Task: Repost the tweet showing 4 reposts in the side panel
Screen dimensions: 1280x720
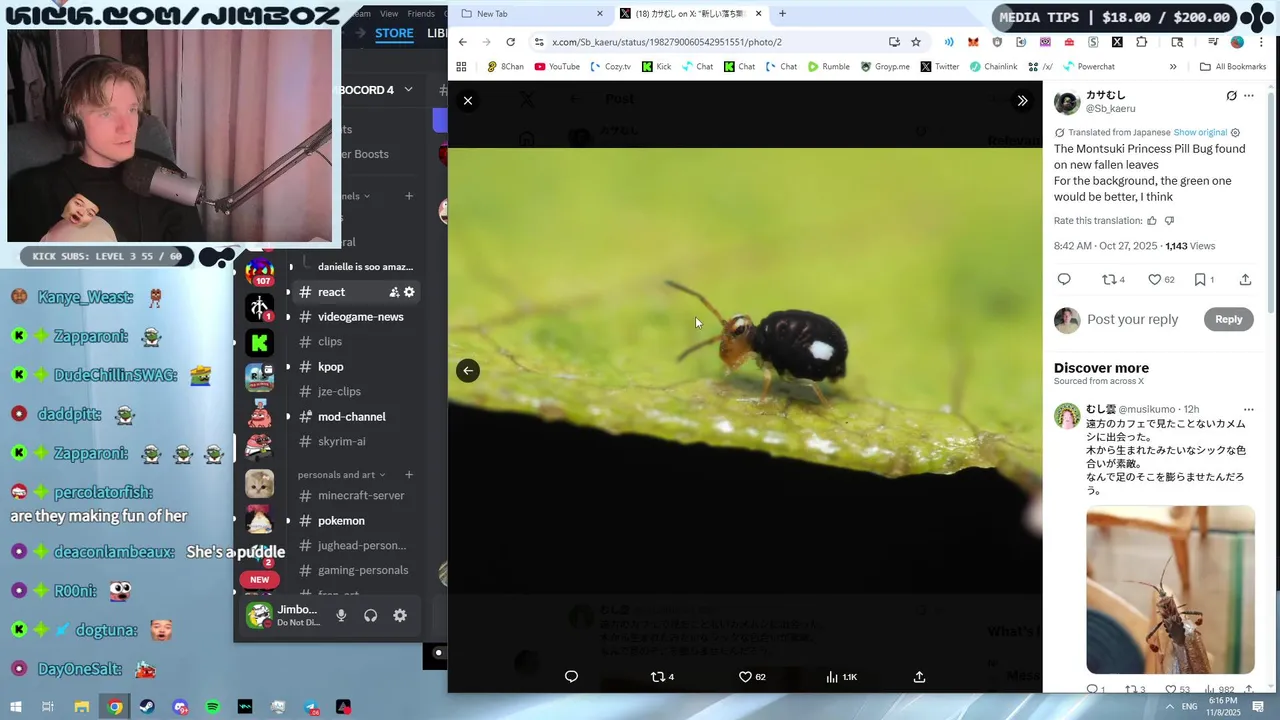Action: pyautogui.click(x=1113, y=280)
